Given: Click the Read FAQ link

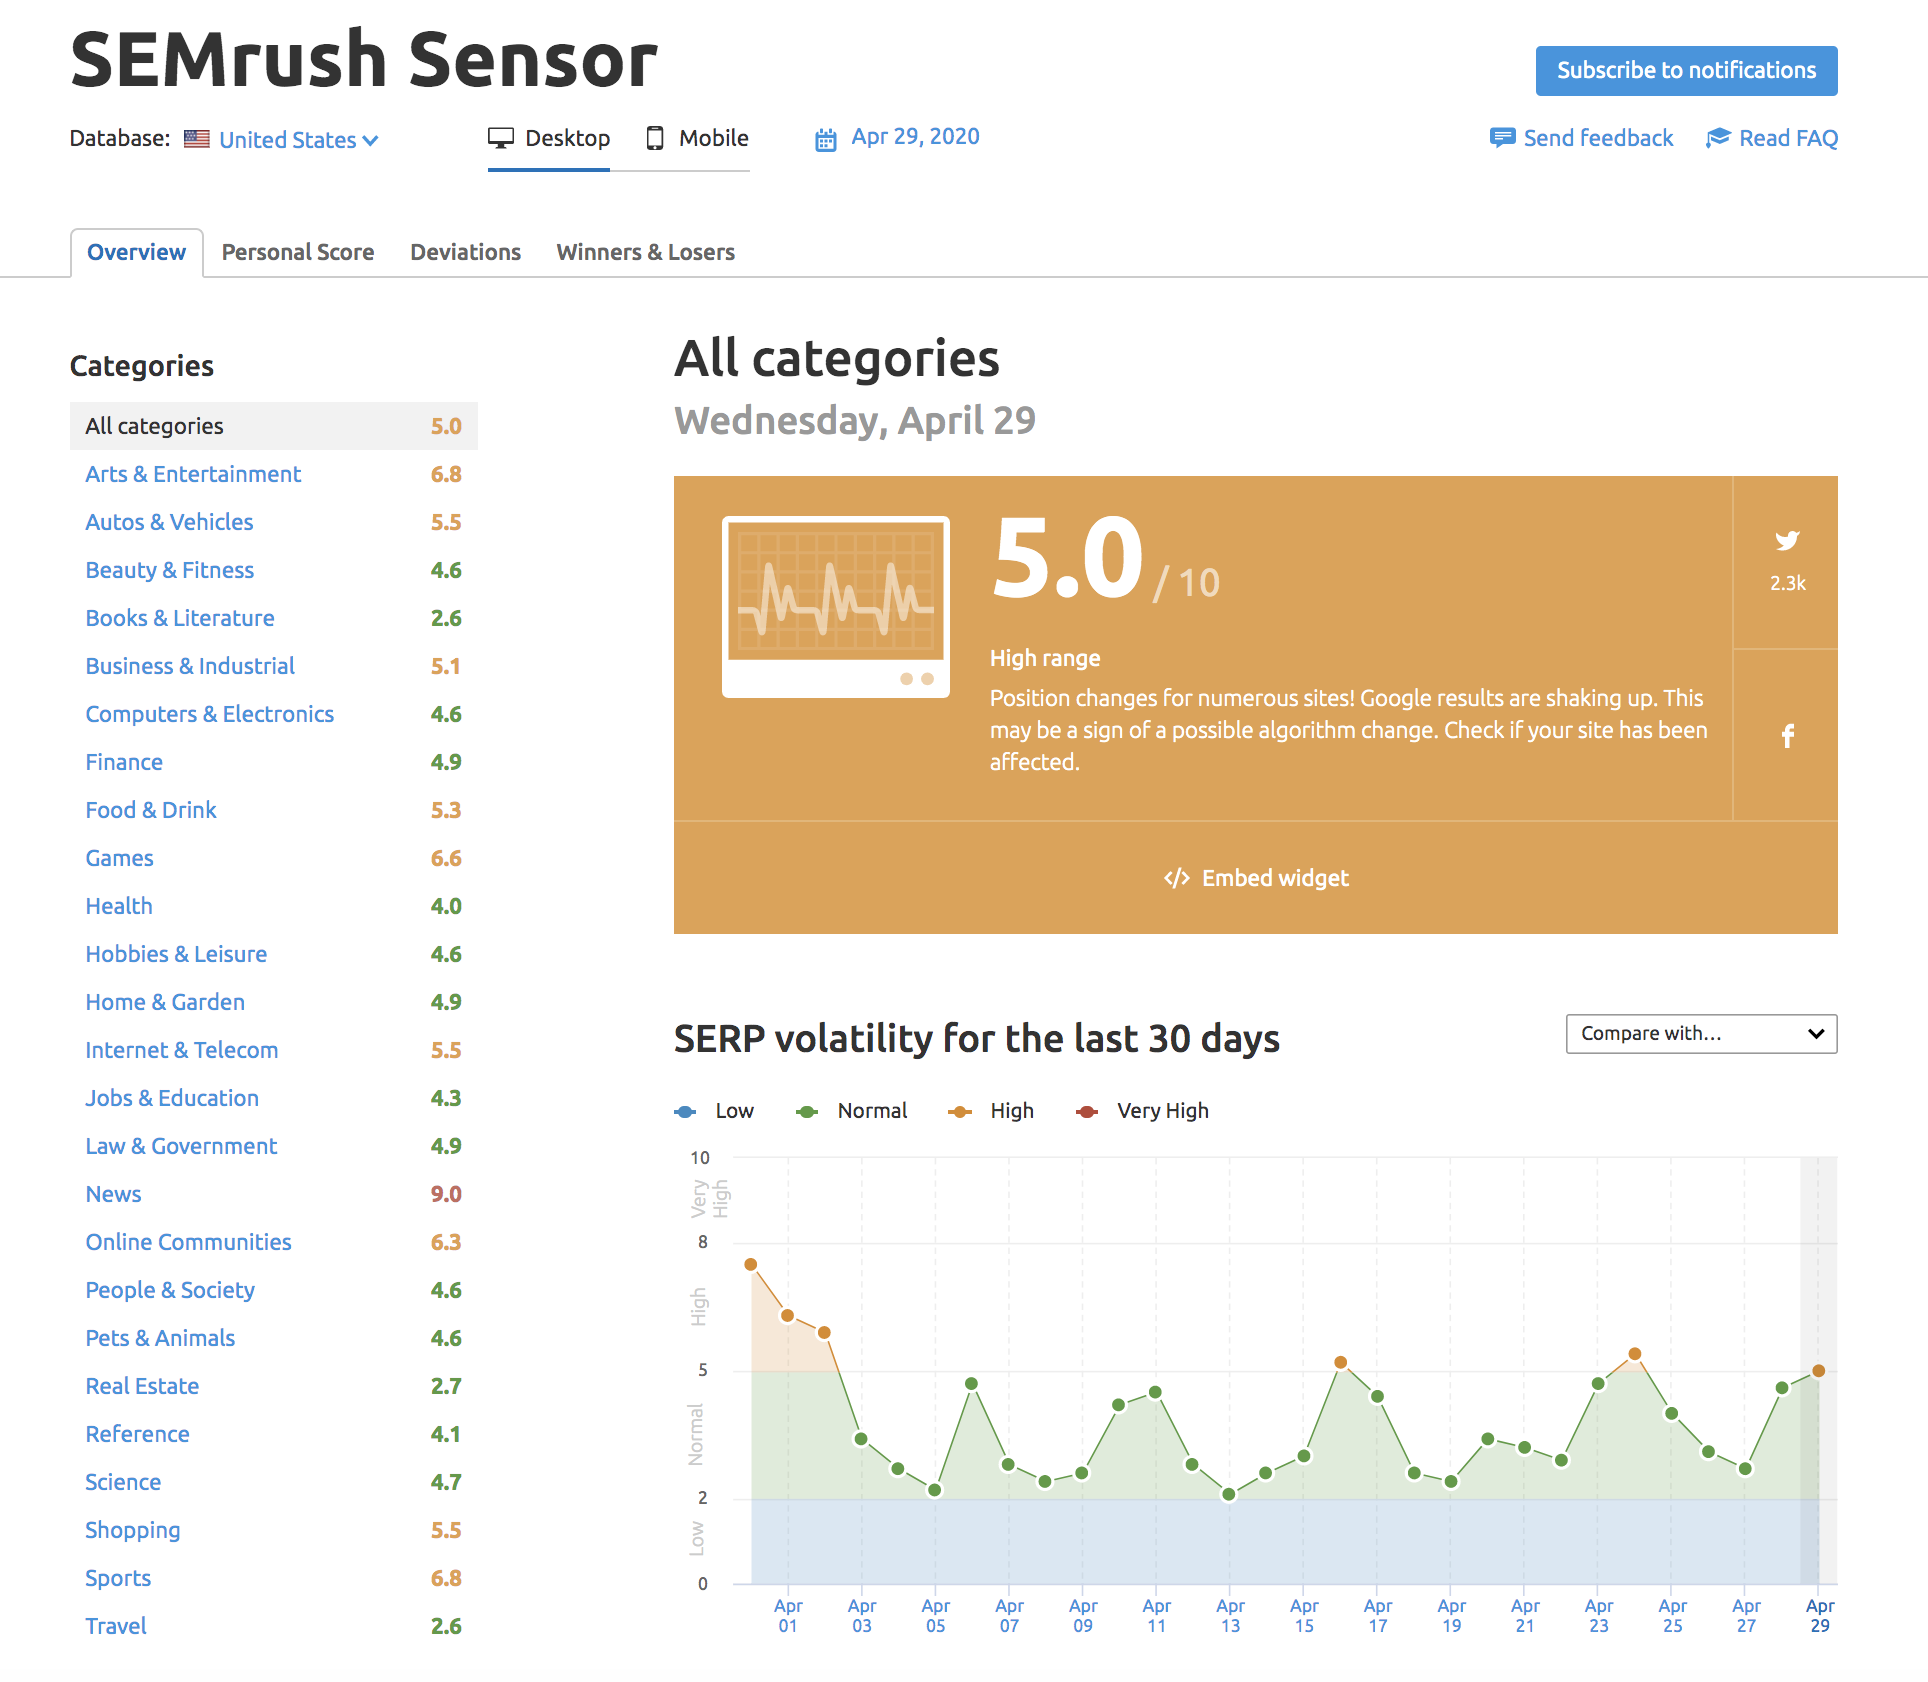Looking at the screenshot, I should coord(1788,138).
